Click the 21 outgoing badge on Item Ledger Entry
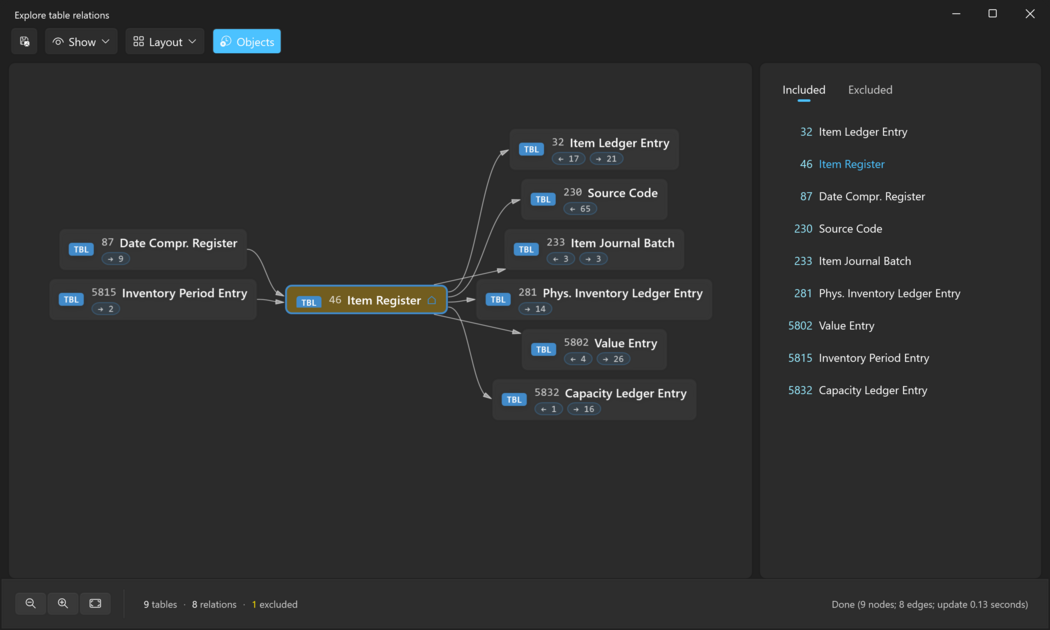 607,159
